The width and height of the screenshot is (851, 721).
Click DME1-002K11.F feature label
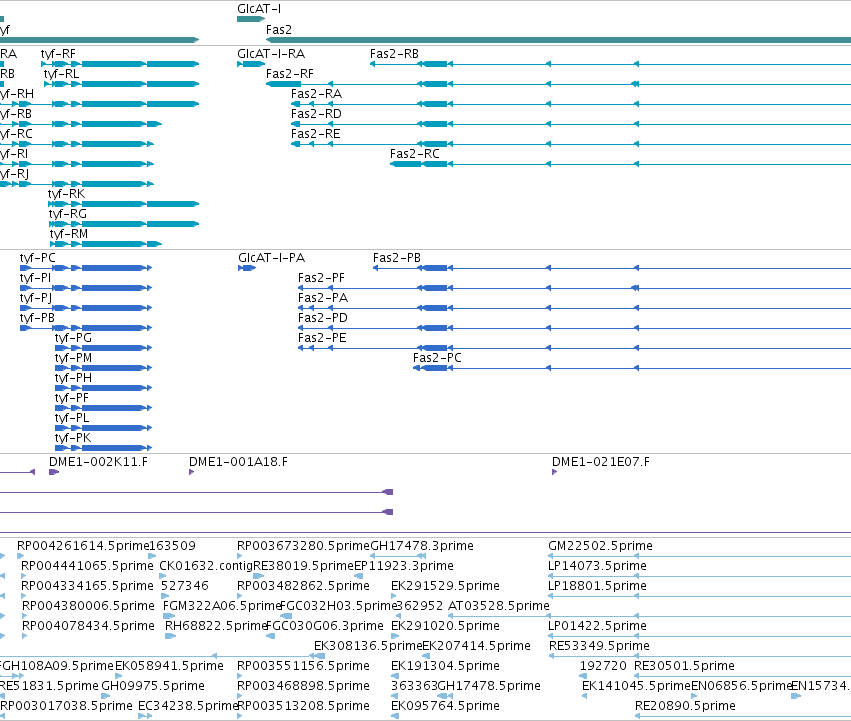pyautogui.click(x=98, y=462)
